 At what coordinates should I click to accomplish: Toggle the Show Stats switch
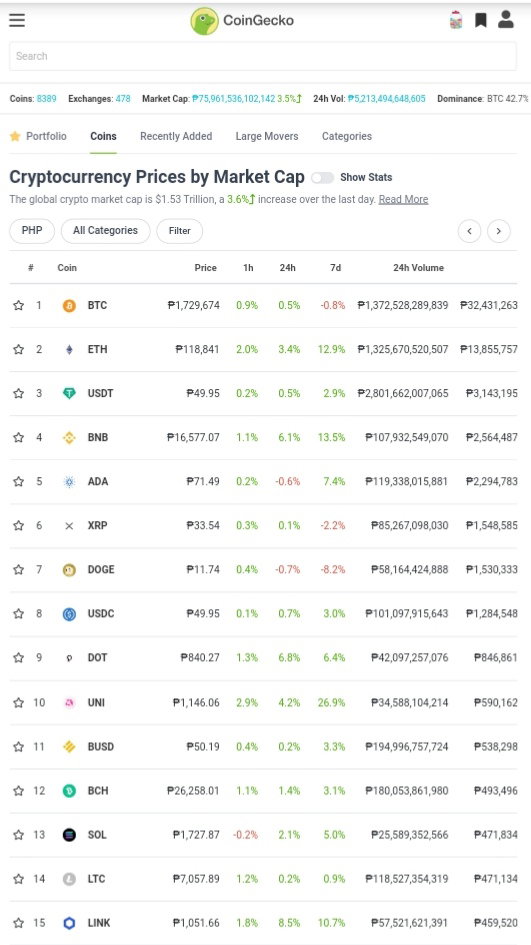click(x=322, y=177)
